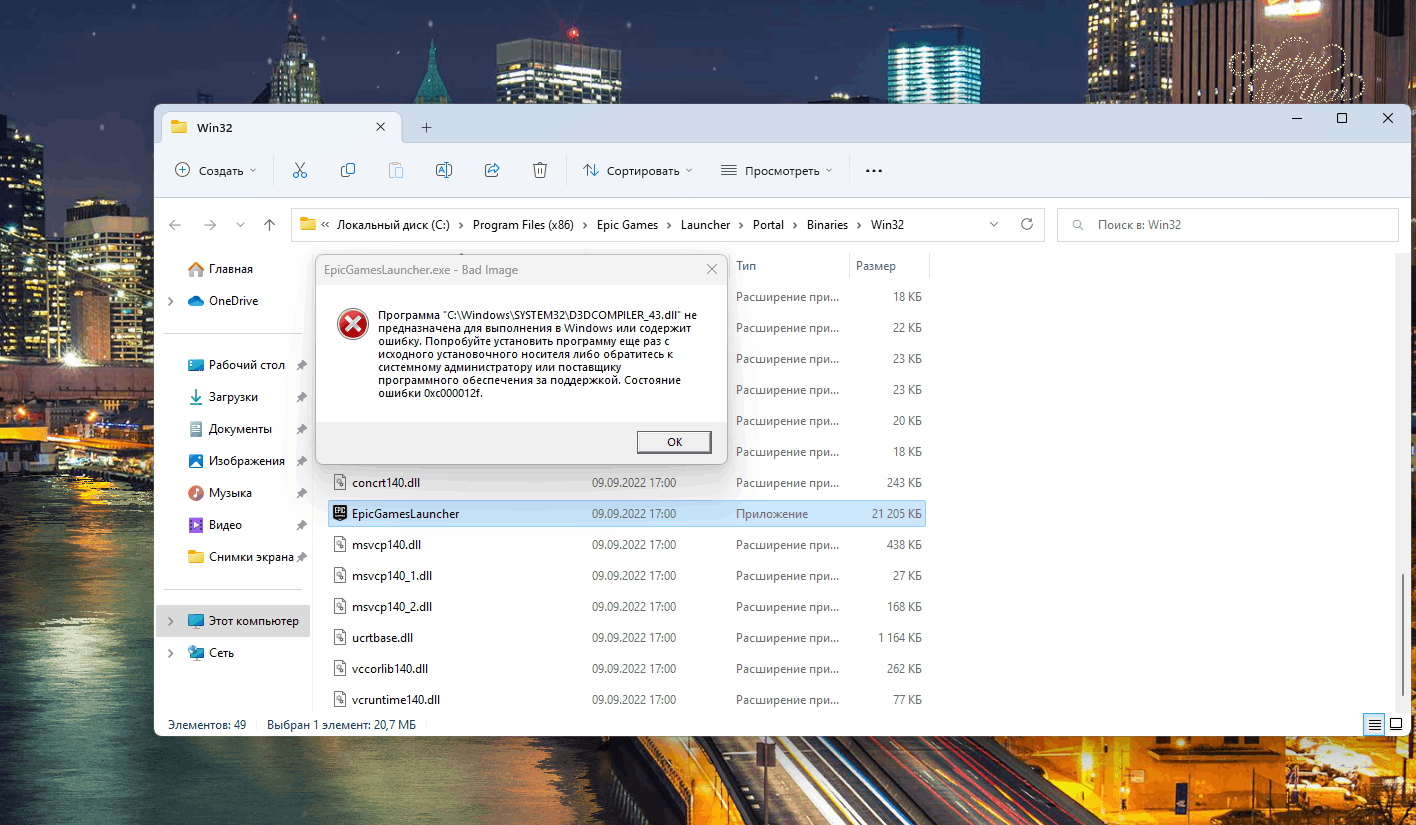Screen dimensions: 1416x825
Task: Open the Просмотреть dropdown
Action: [x=777, y=171]
